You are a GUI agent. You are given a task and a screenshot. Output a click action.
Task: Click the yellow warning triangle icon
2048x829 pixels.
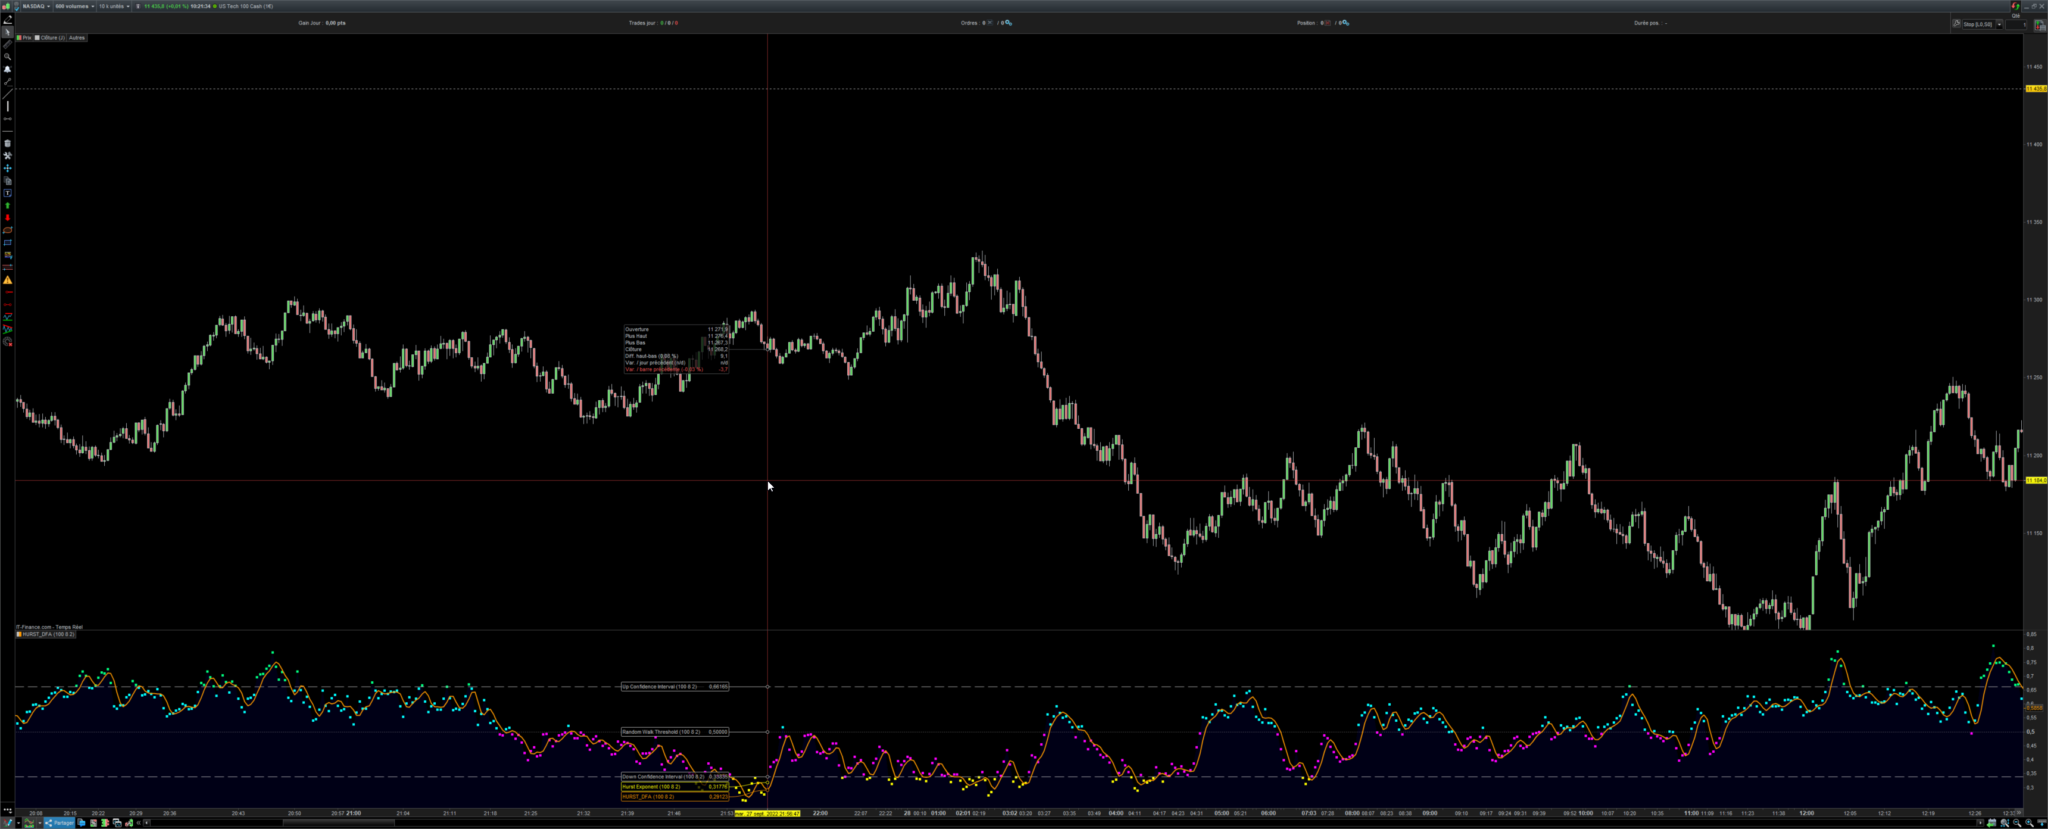pos(7,281)
